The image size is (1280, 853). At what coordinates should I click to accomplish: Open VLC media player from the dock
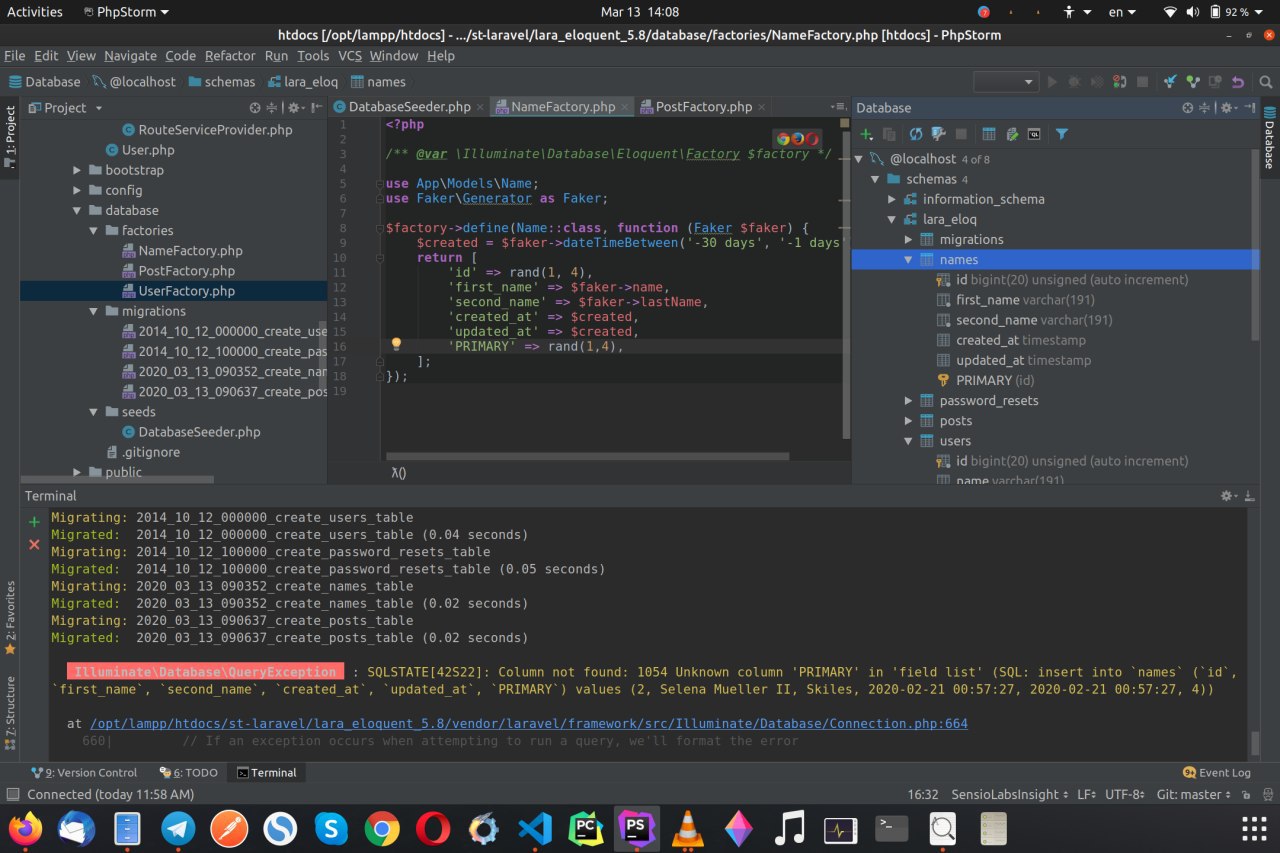687,828
